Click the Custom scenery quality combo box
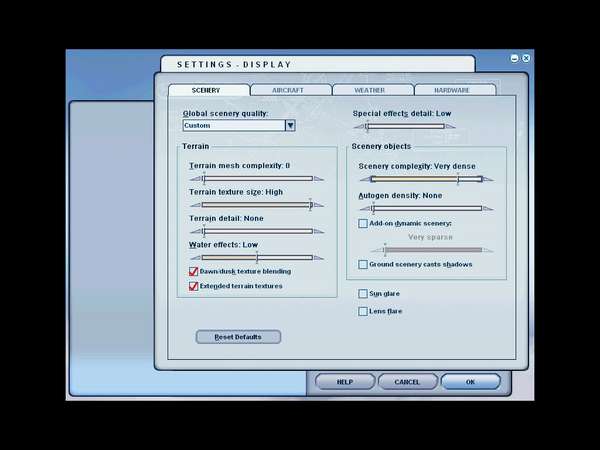This screenshot has width=600, height=450. point(239,125)
